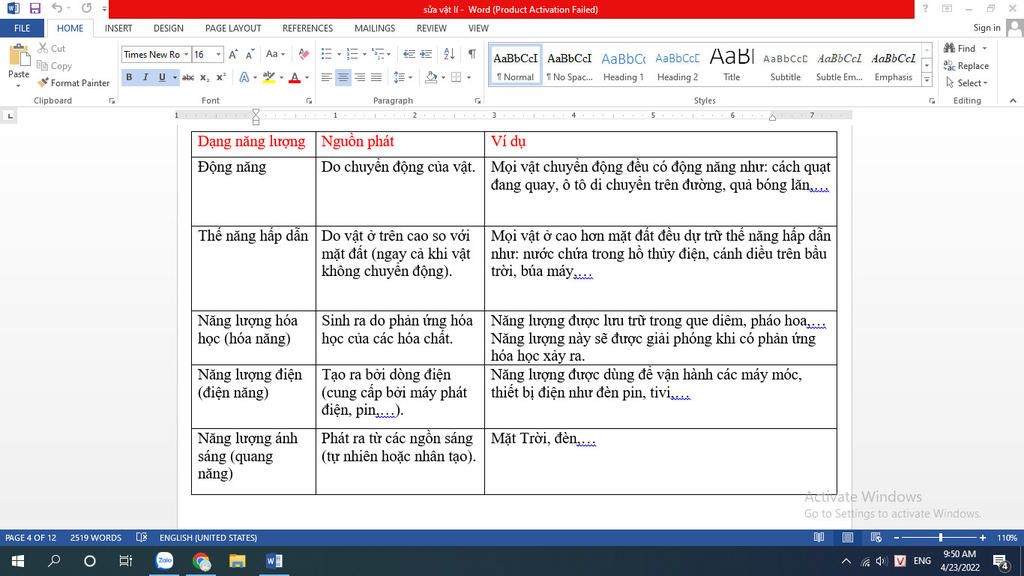Toggle Print Layout view
Viewport: 1024px width, 576px height.
[848, 537]
